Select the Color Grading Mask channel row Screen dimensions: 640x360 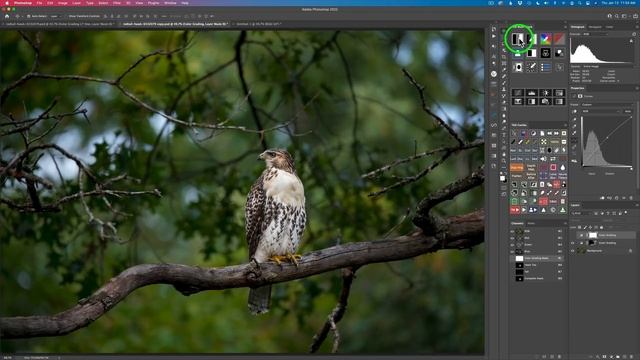tap(538, 258)
